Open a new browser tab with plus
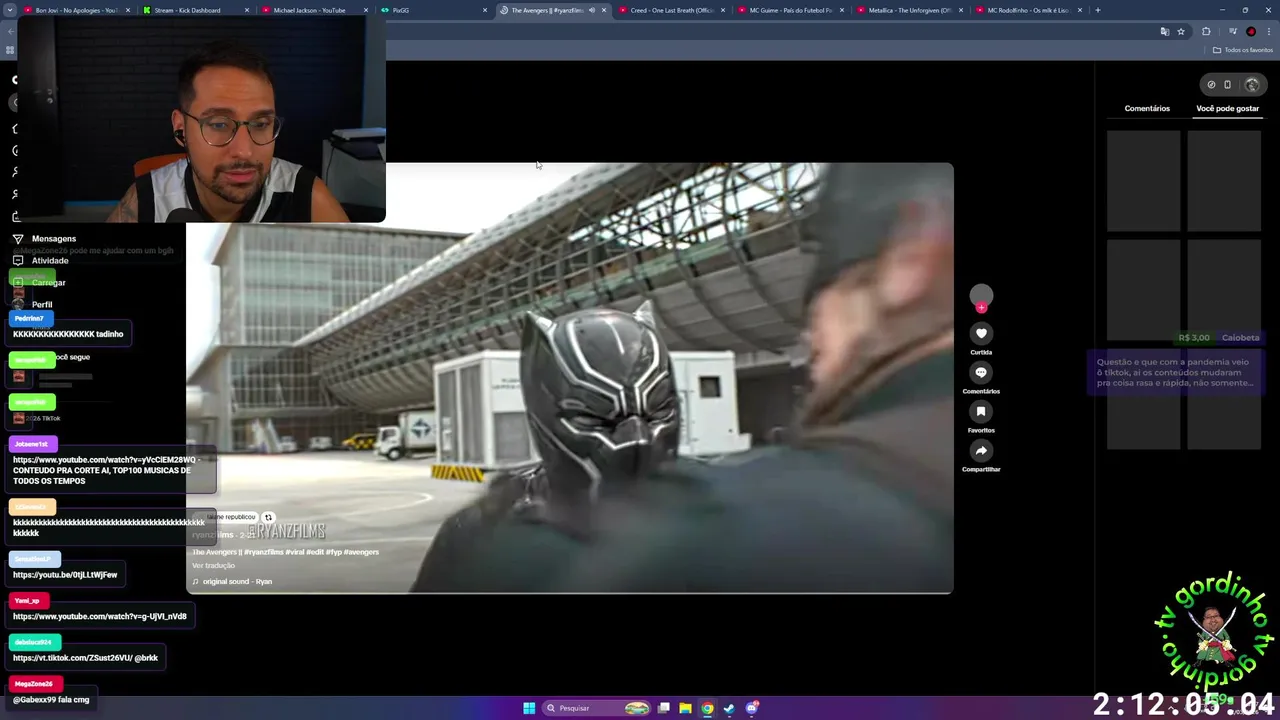1280x720 pixels. coord(1097,10)
